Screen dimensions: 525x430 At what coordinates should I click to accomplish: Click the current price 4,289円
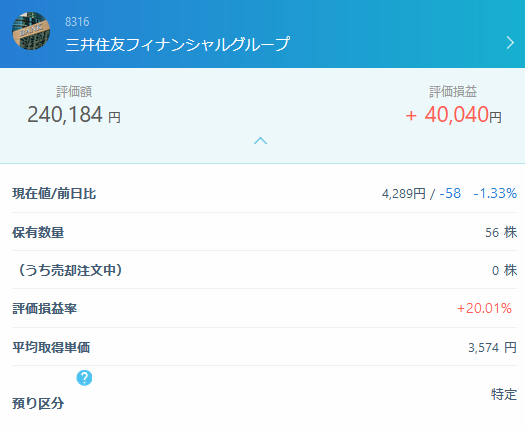click(x=404, y=194)
